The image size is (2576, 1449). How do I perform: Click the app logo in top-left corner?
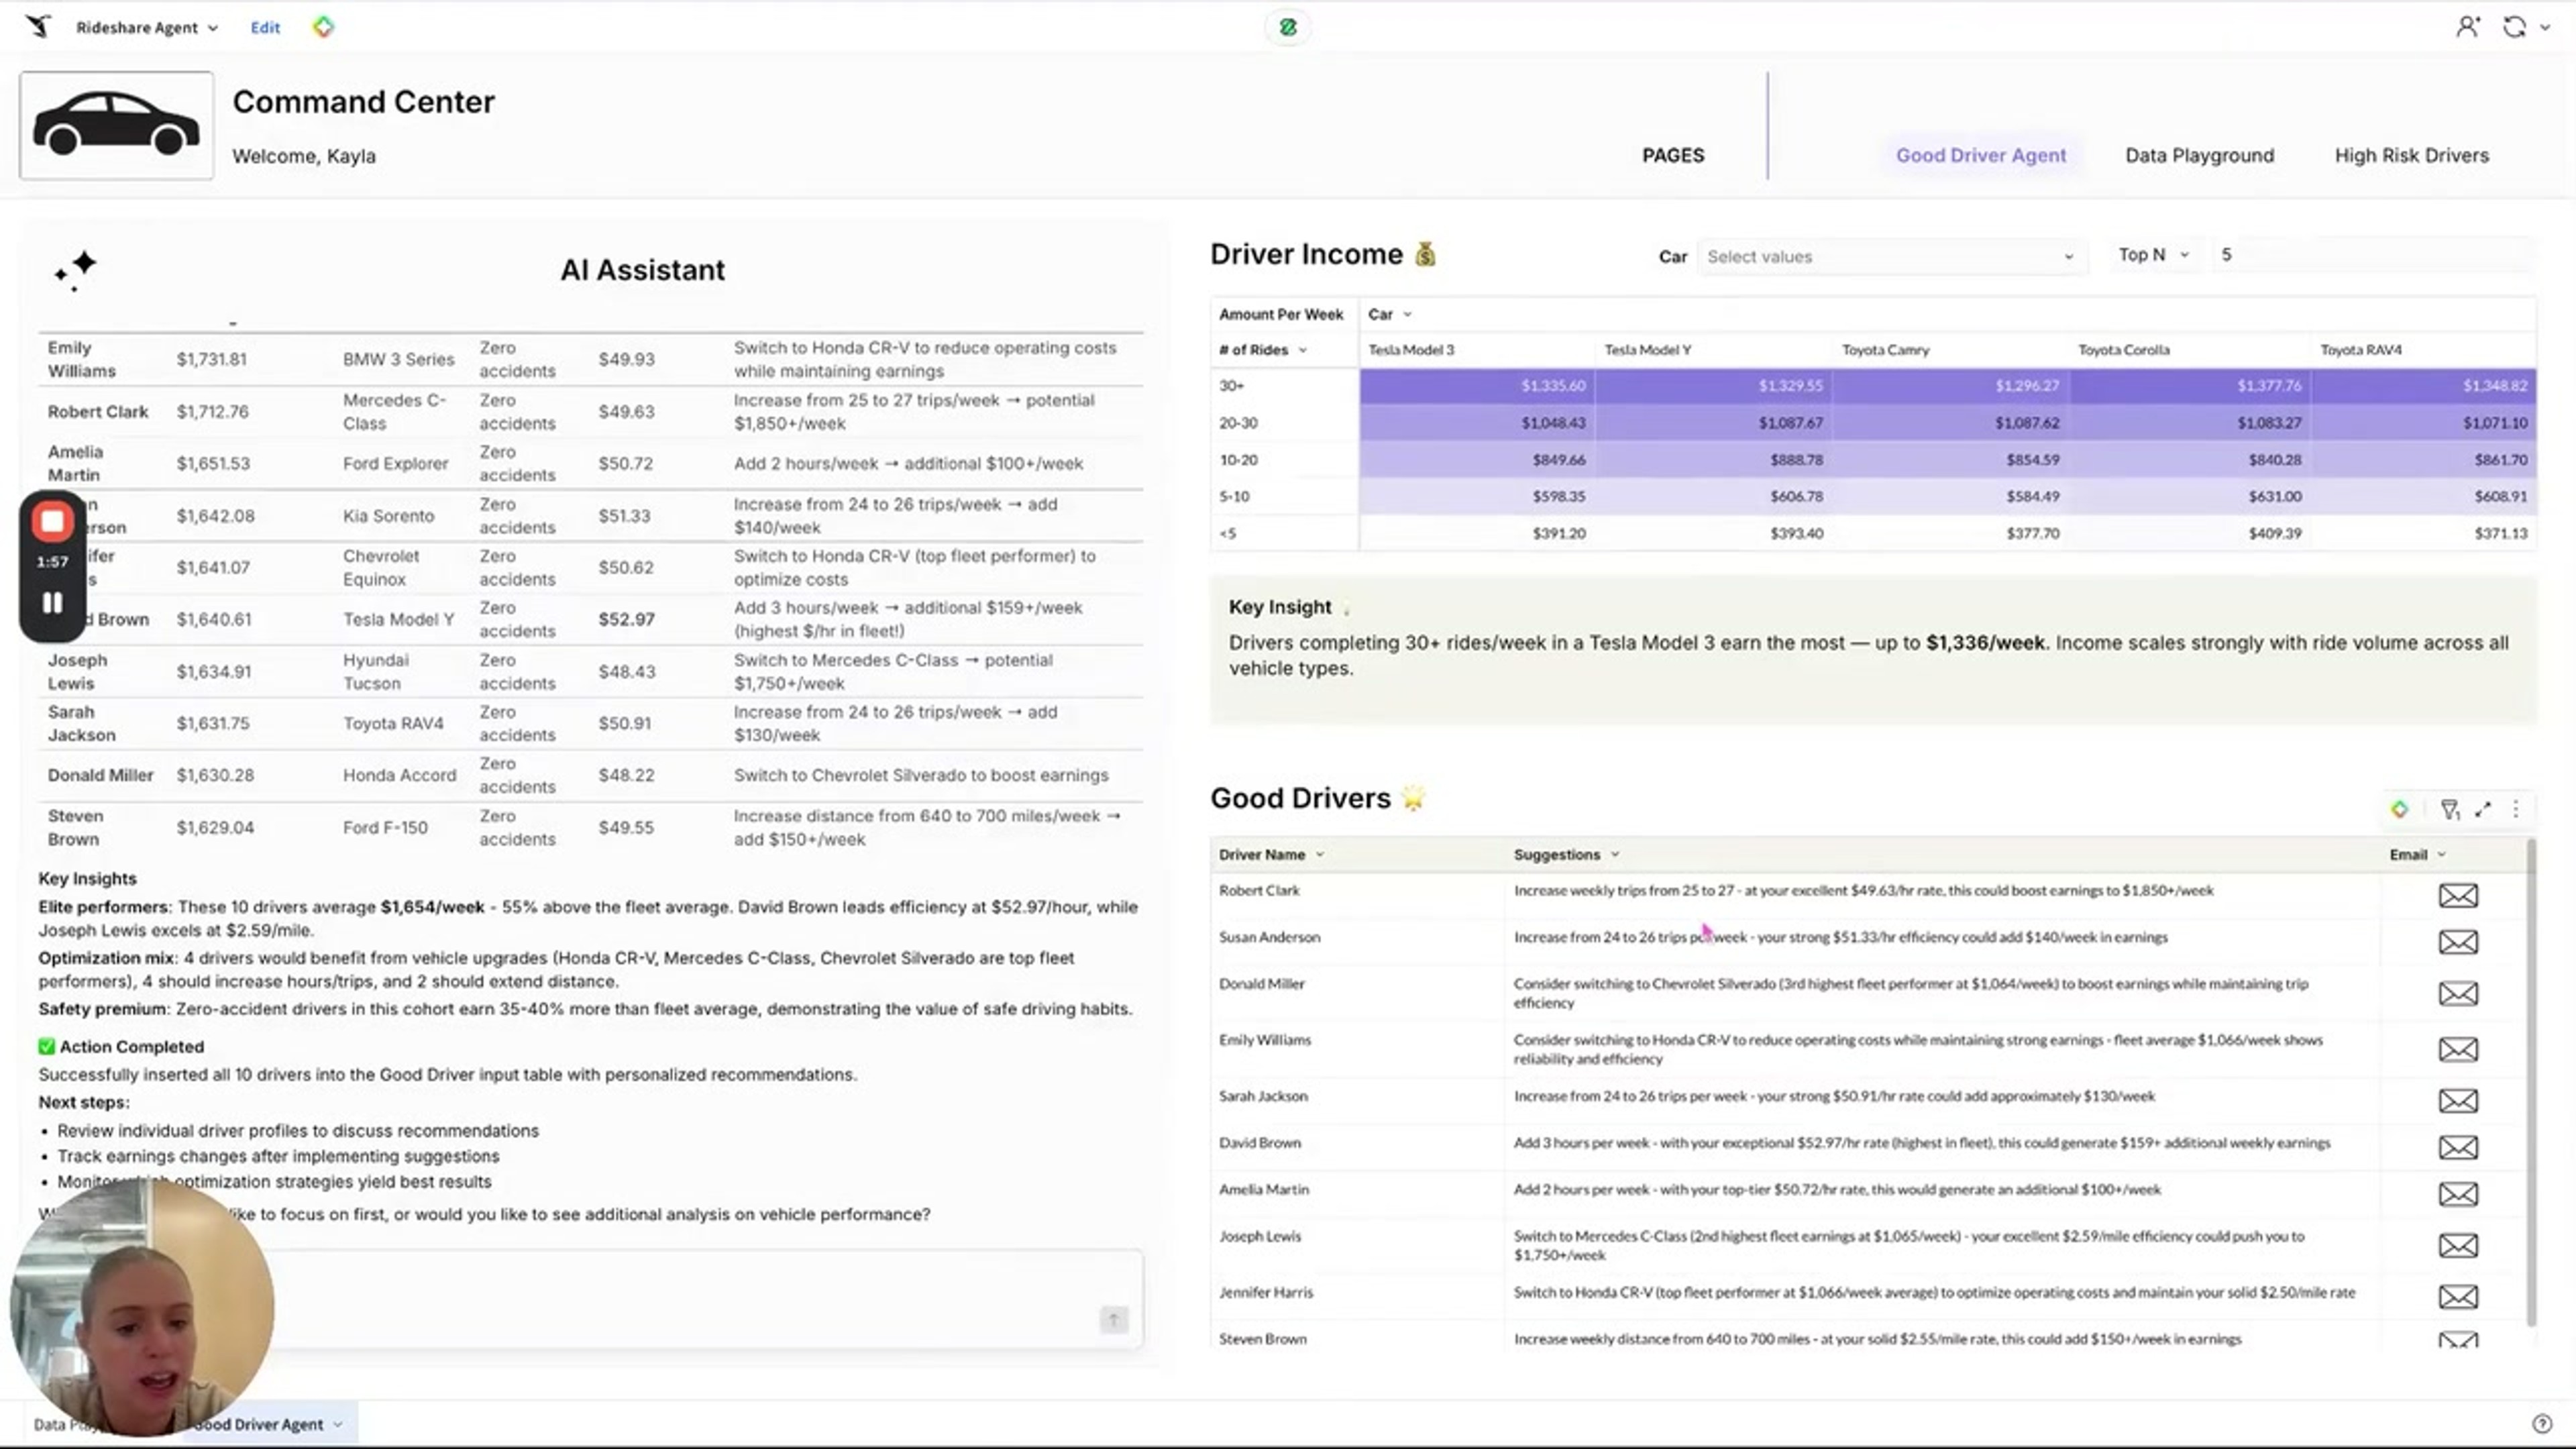point(38,27)
